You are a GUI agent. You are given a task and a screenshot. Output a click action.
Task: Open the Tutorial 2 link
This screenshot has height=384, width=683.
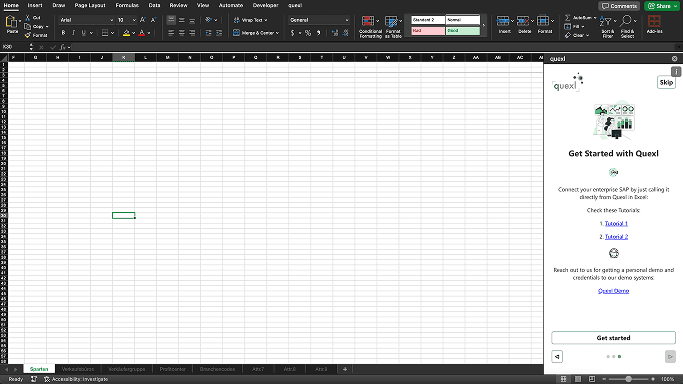[x=616, y=237]
